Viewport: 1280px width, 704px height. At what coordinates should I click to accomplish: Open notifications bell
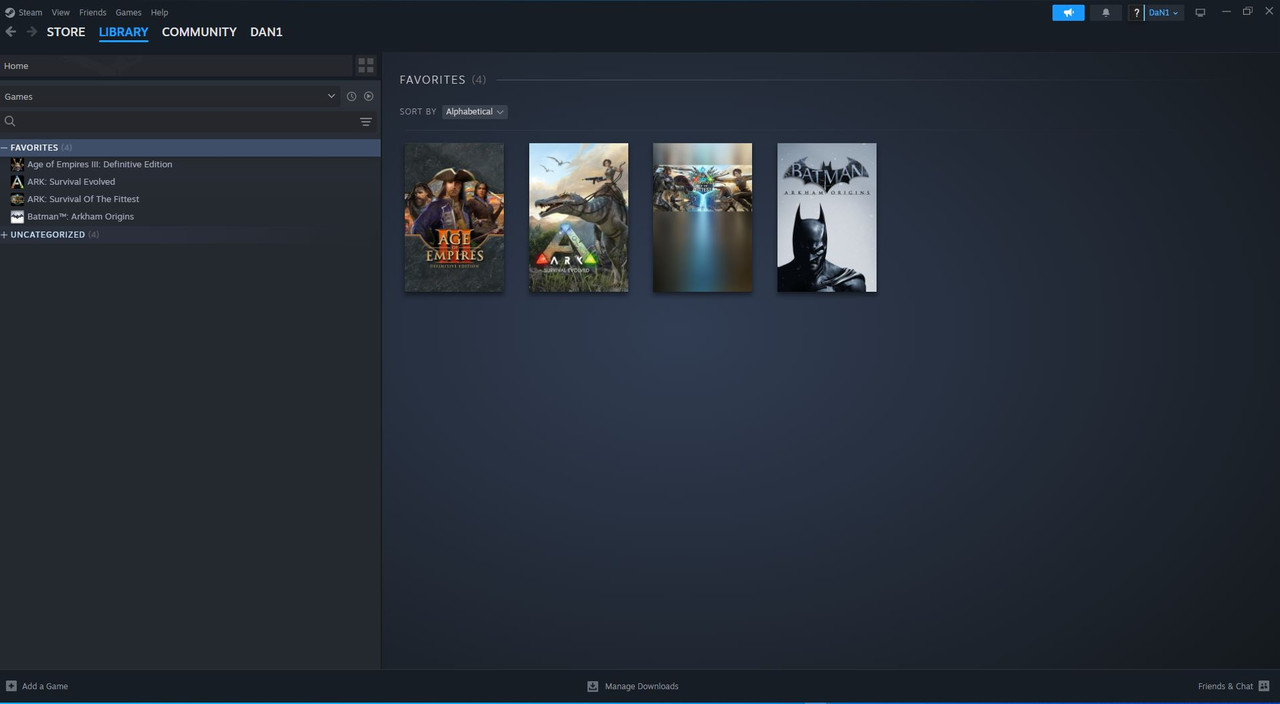1105,13
